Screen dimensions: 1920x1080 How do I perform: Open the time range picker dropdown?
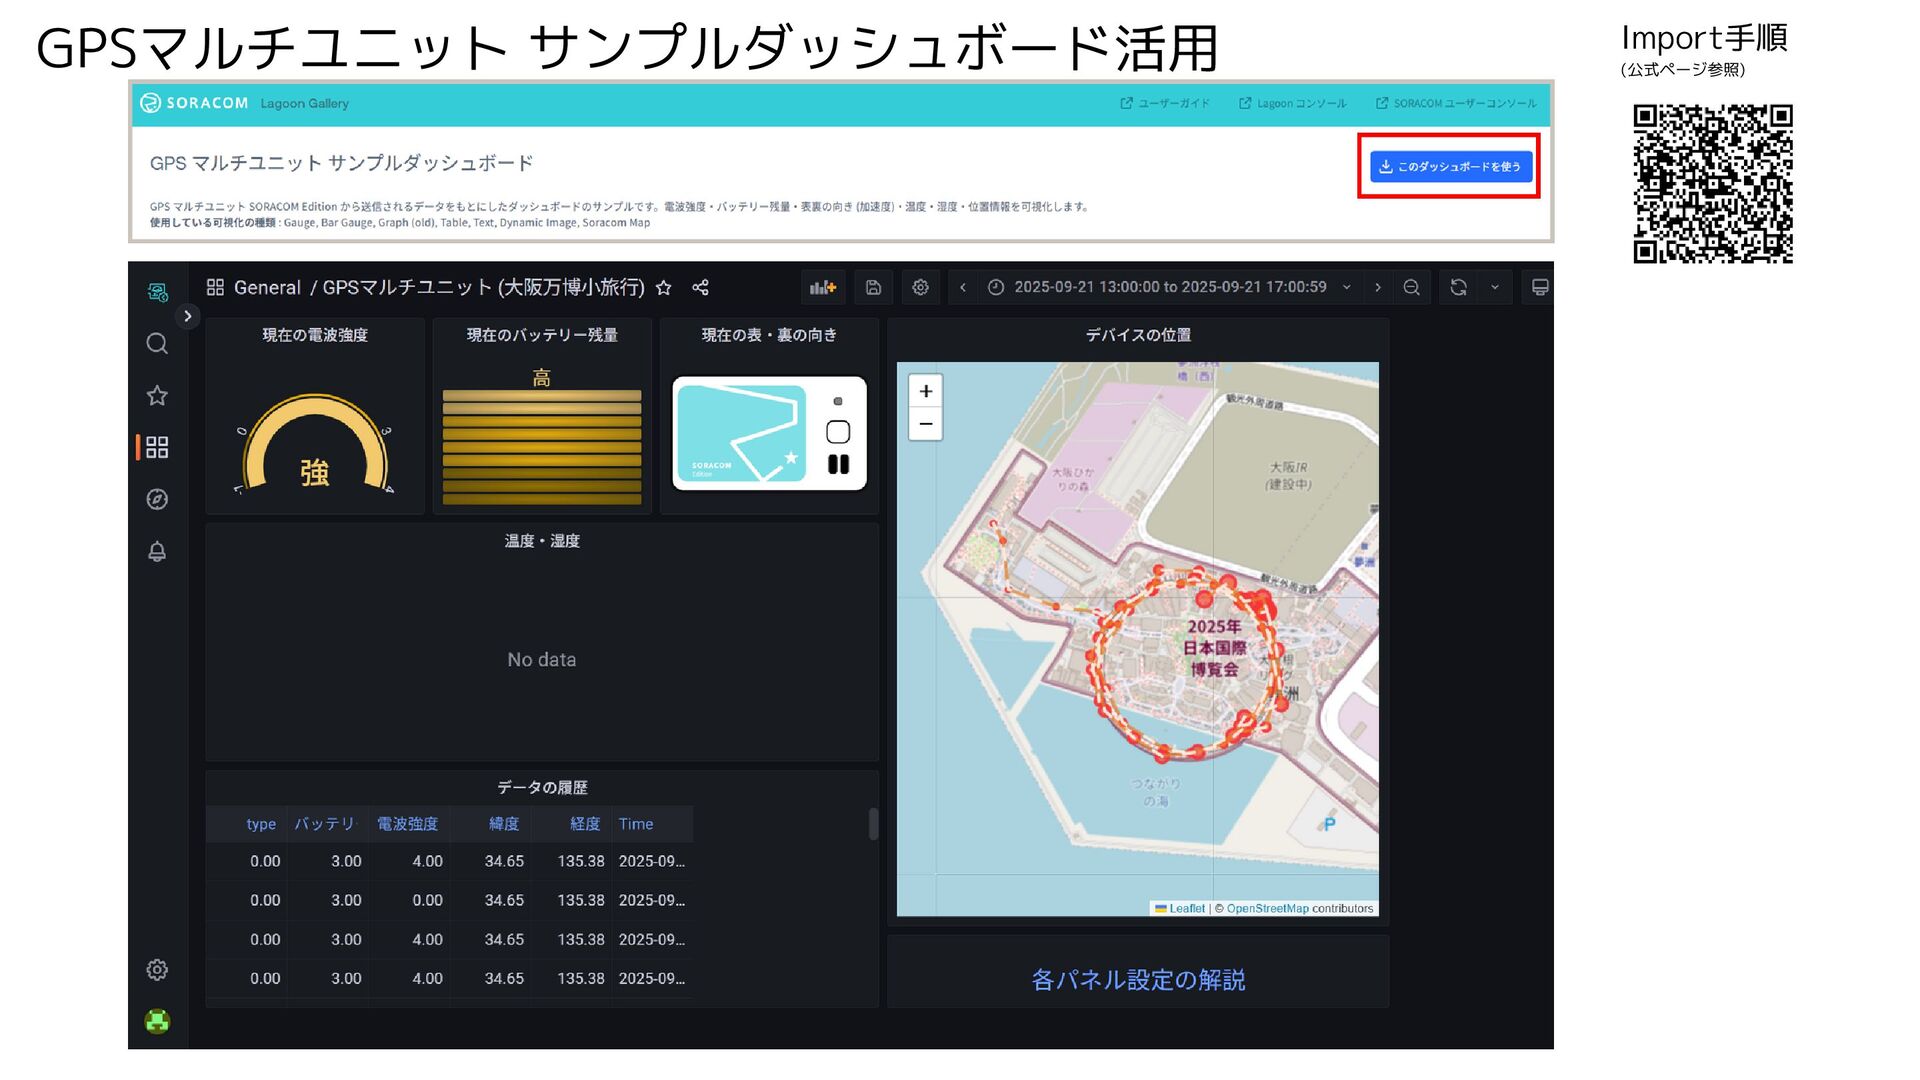1170,288
